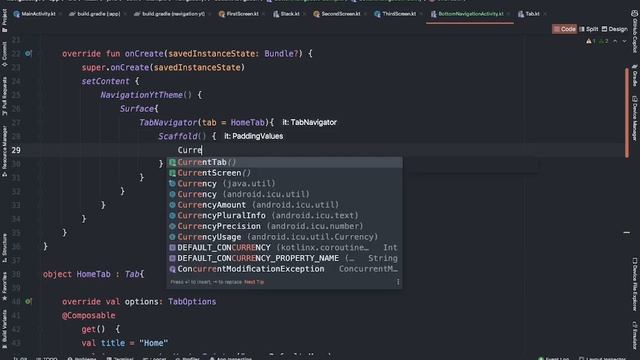Click the Next Tip link
640x360 pixels.
point(254,282)
